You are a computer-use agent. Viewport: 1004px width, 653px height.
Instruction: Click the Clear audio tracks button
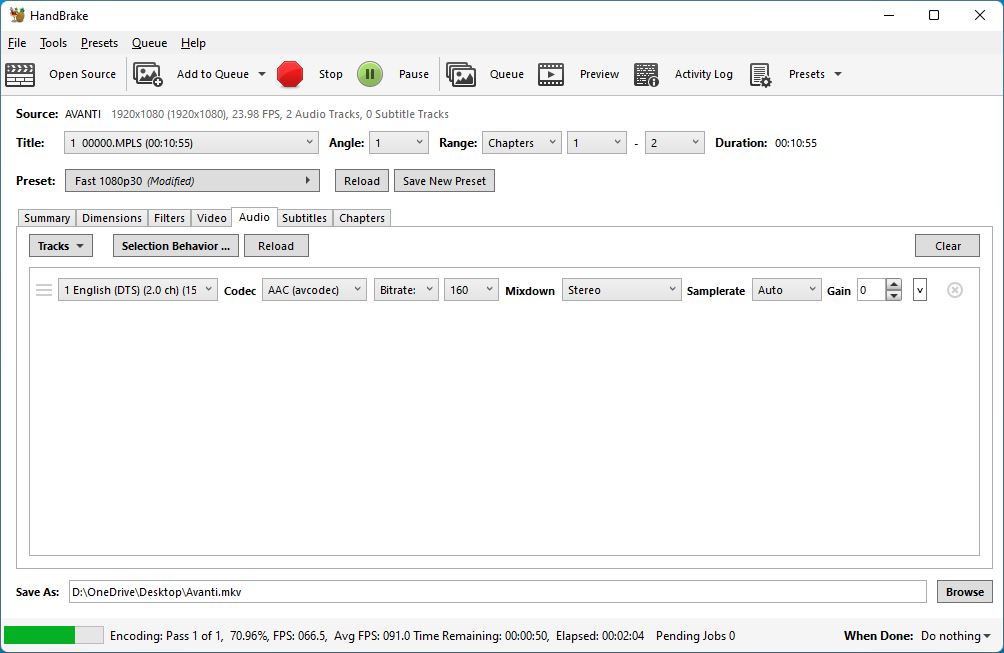[x=947, y=246]
